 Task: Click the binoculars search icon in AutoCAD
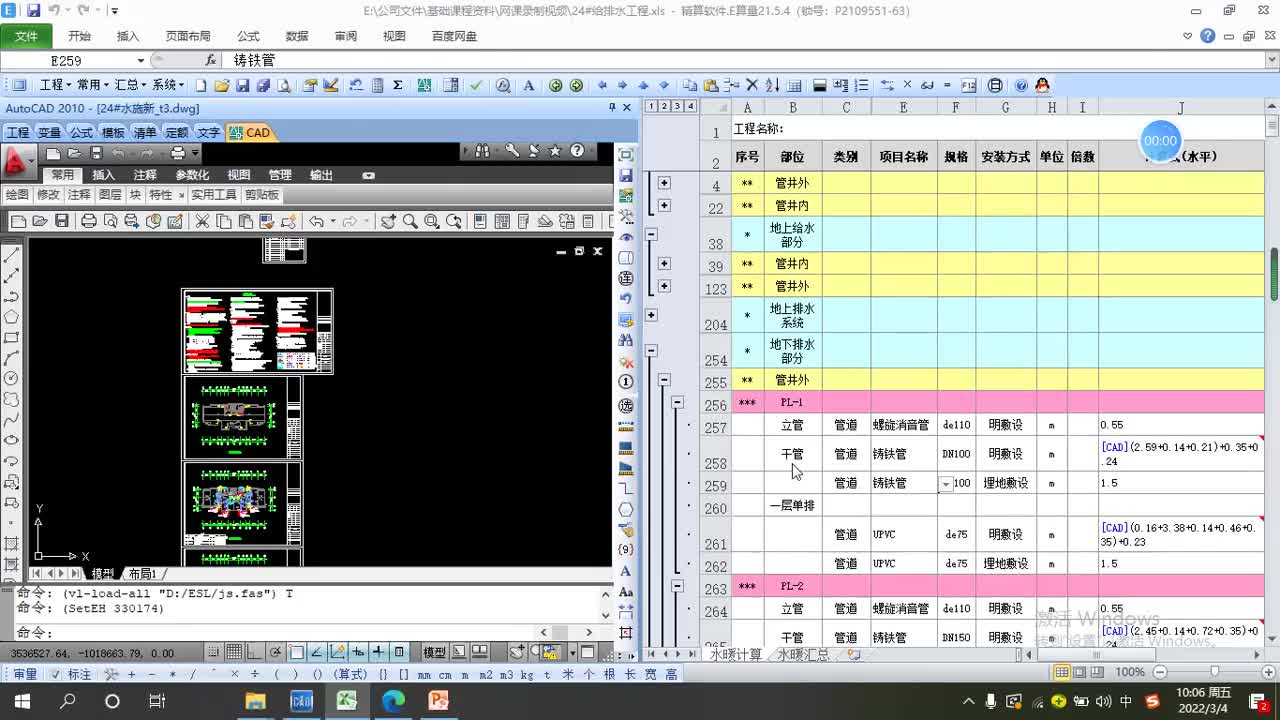[x=483, y=151]
